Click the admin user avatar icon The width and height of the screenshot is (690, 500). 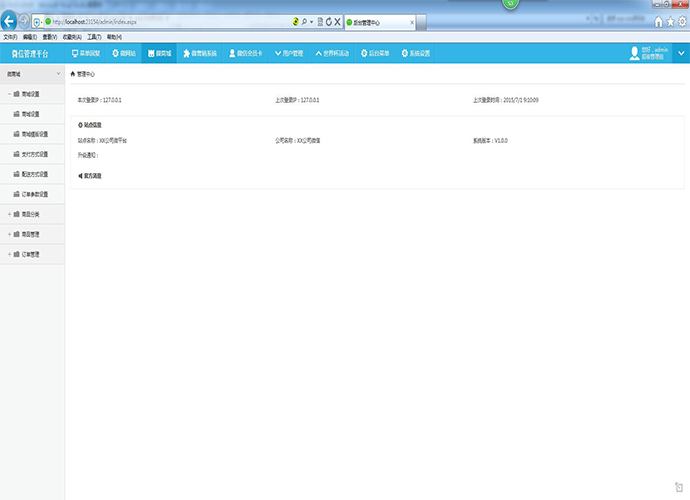click(x=634, y=52)
